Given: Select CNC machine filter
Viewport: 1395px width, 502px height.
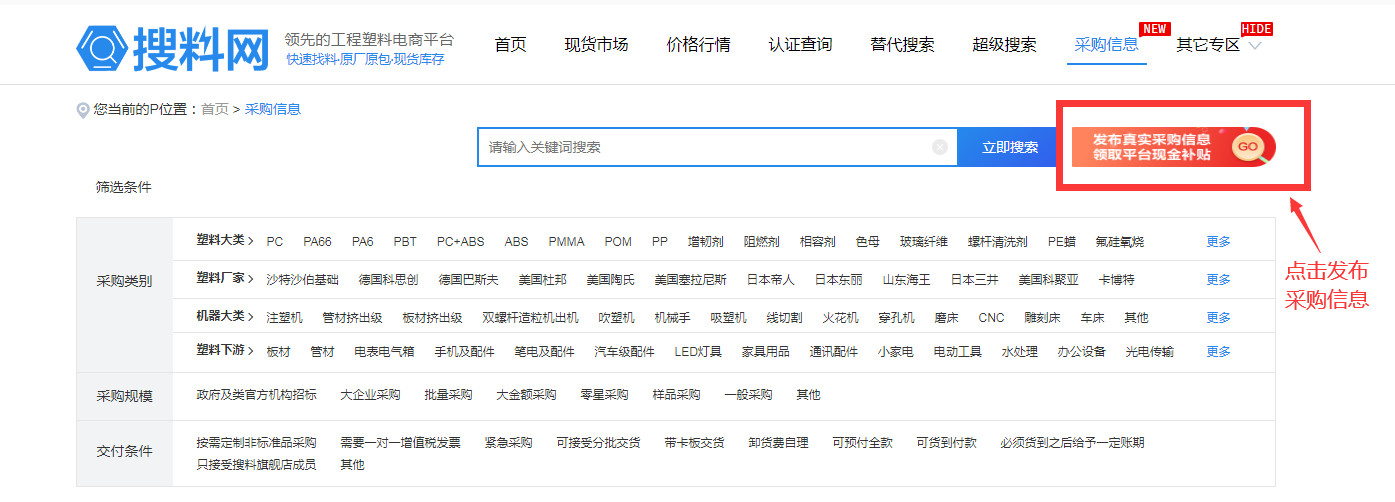Looking at the screenshot, I should click(991, 317).
